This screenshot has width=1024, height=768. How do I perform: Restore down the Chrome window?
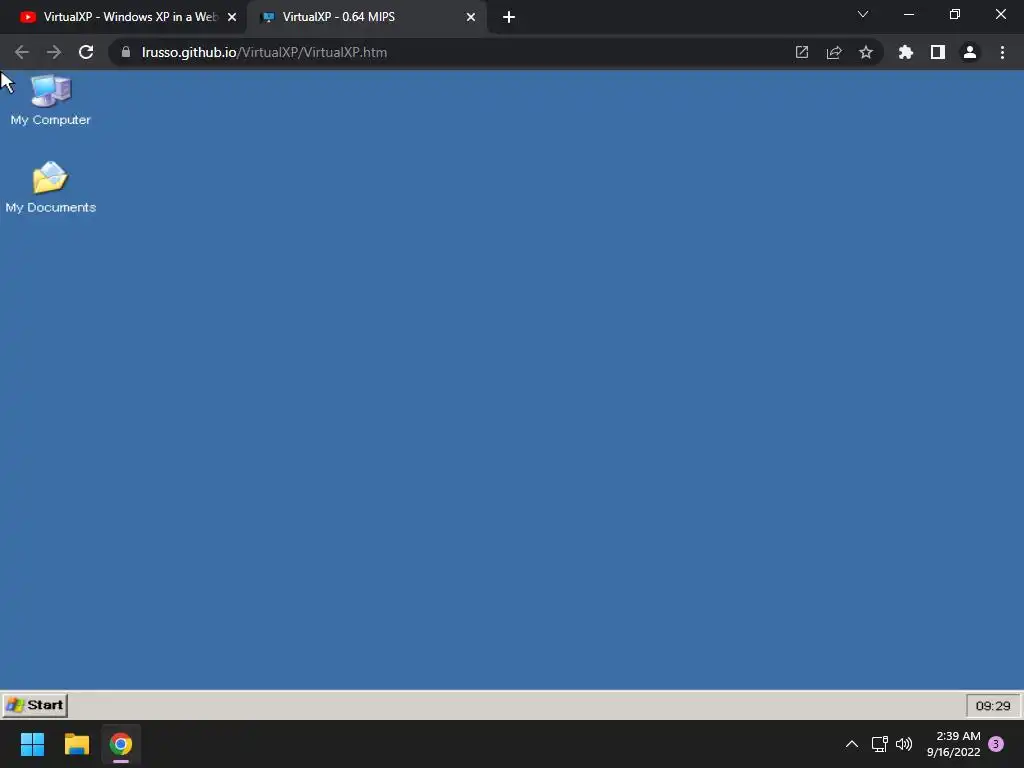[x=955, y=14]
